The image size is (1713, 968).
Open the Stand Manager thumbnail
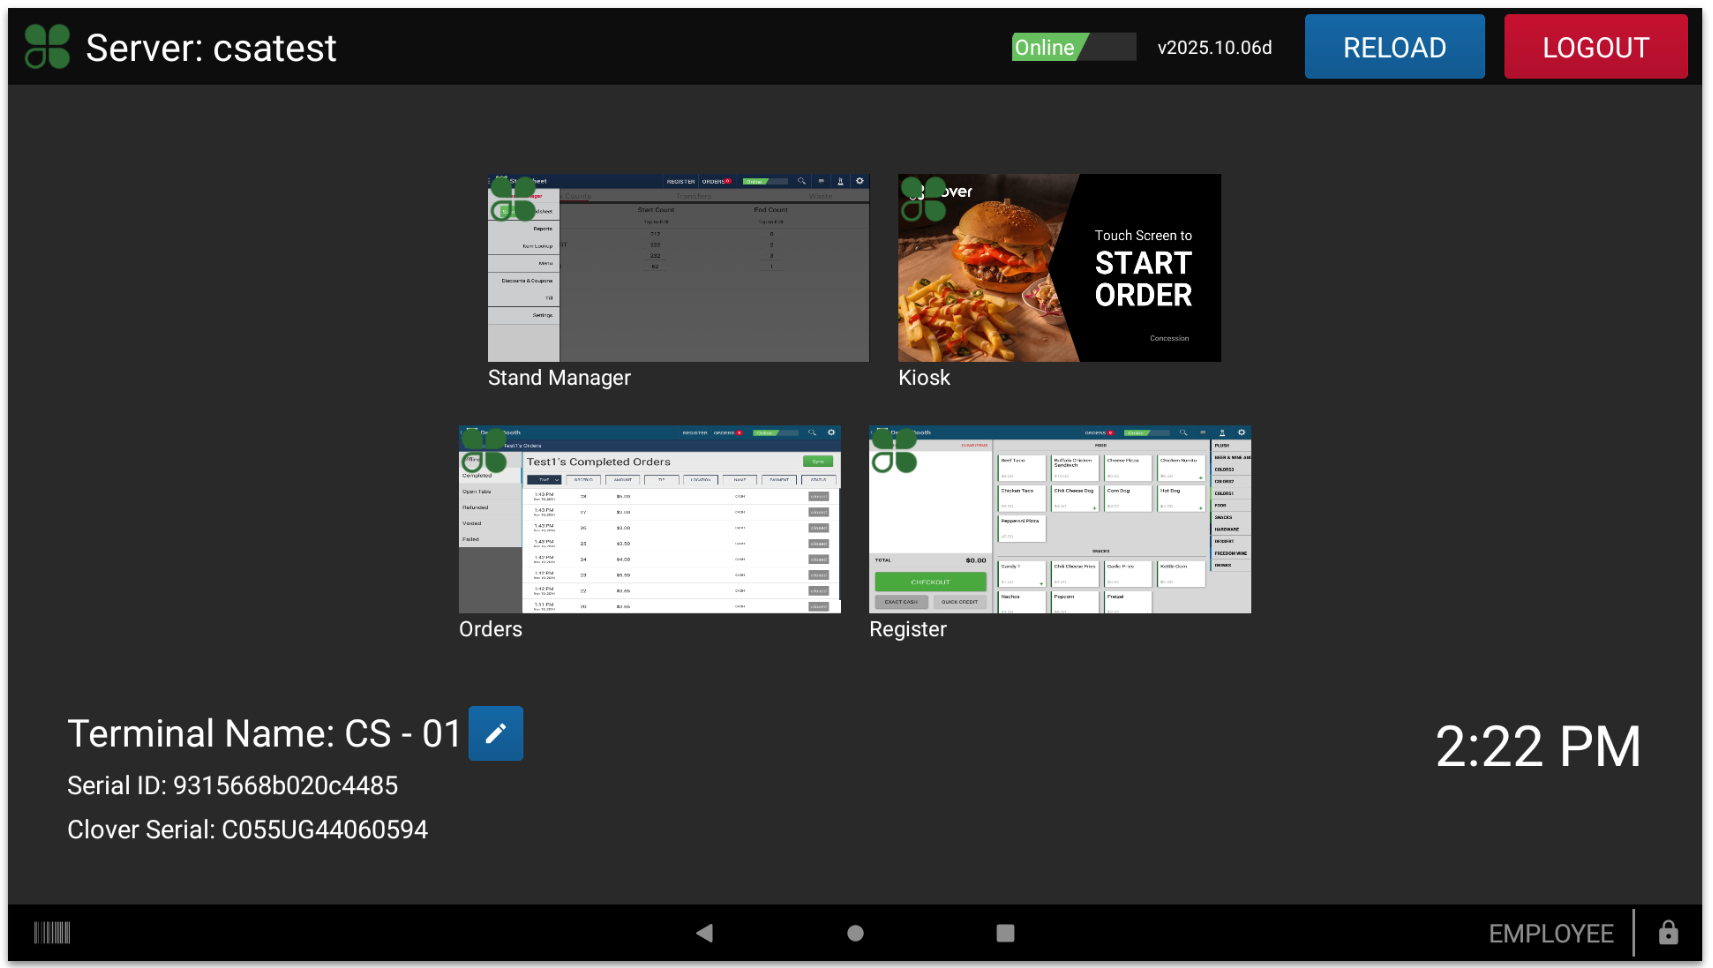(678, 268)
